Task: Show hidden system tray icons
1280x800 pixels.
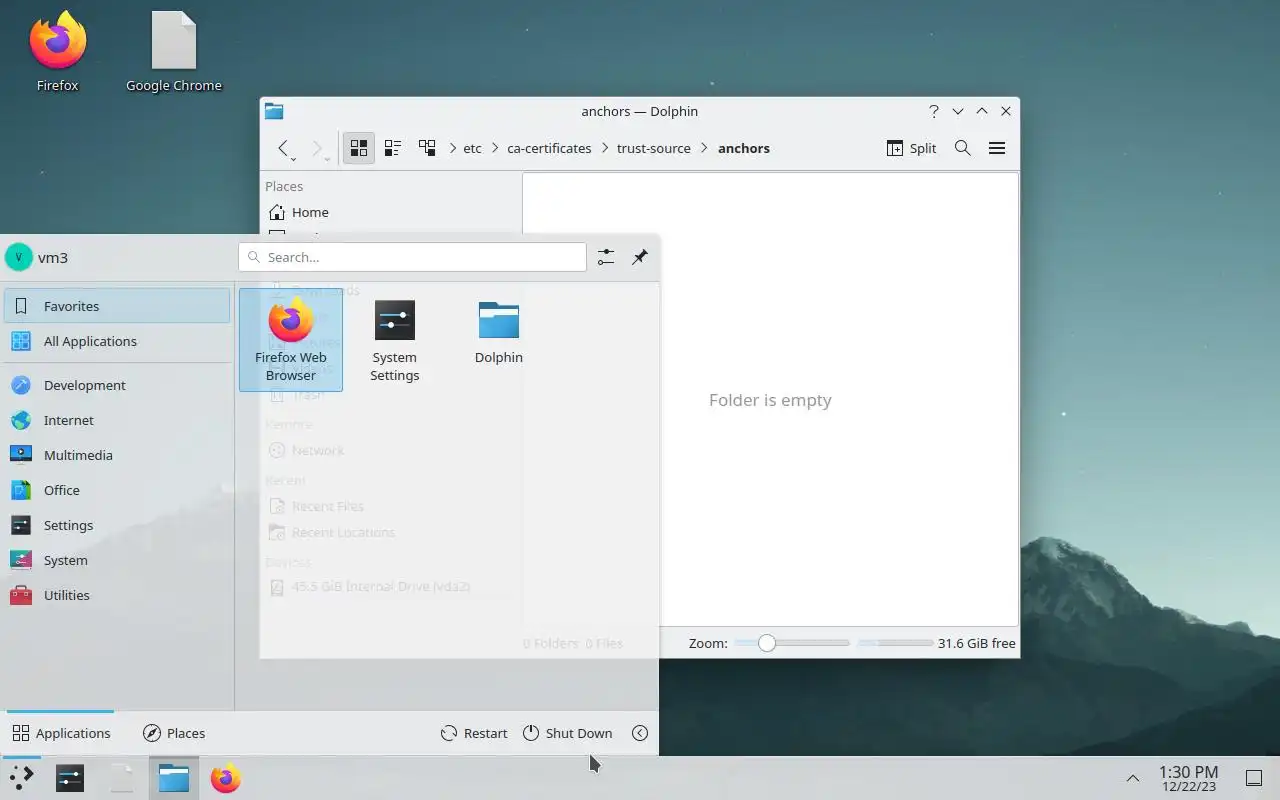Action: coord(1132,778)
